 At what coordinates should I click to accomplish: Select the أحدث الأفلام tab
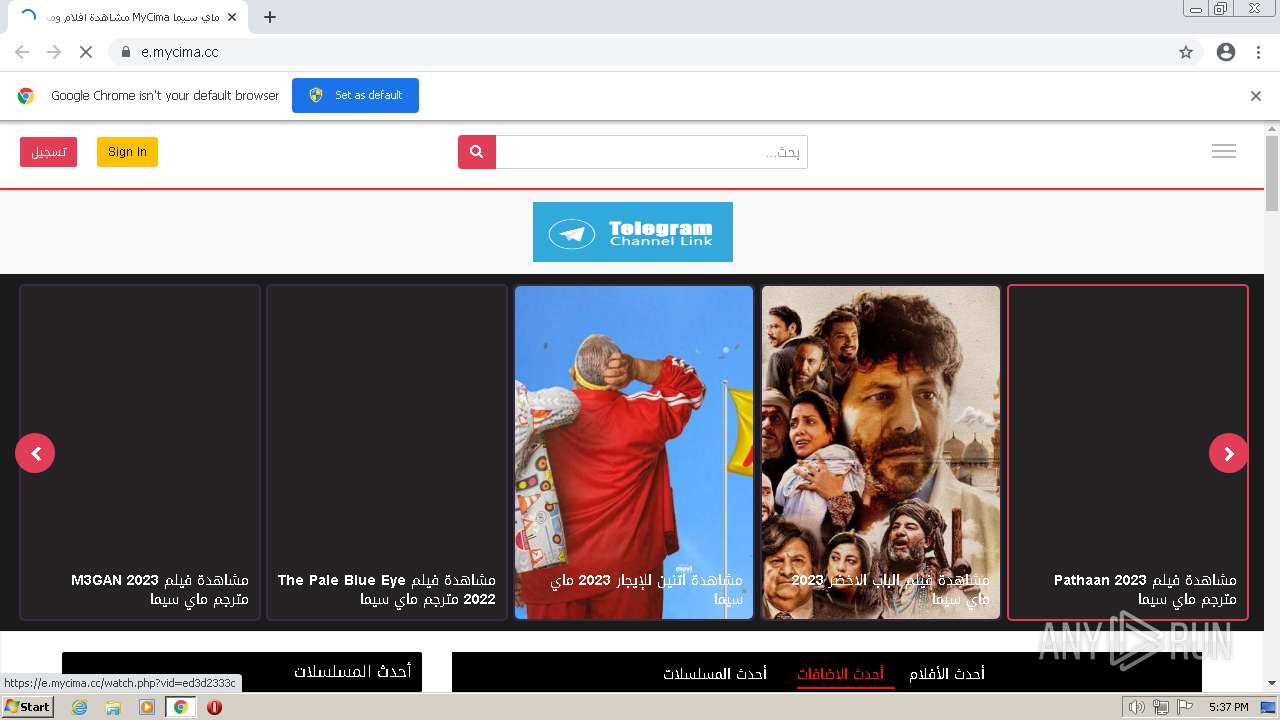[947, 674]
